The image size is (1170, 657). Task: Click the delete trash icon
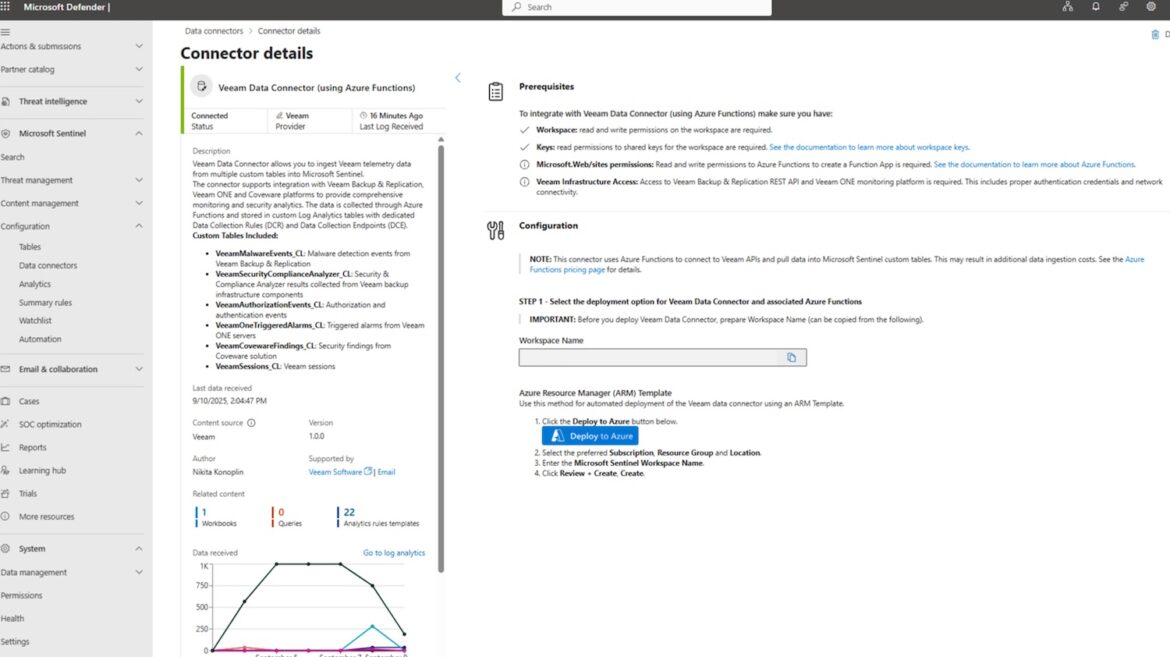coord(1155,35)
